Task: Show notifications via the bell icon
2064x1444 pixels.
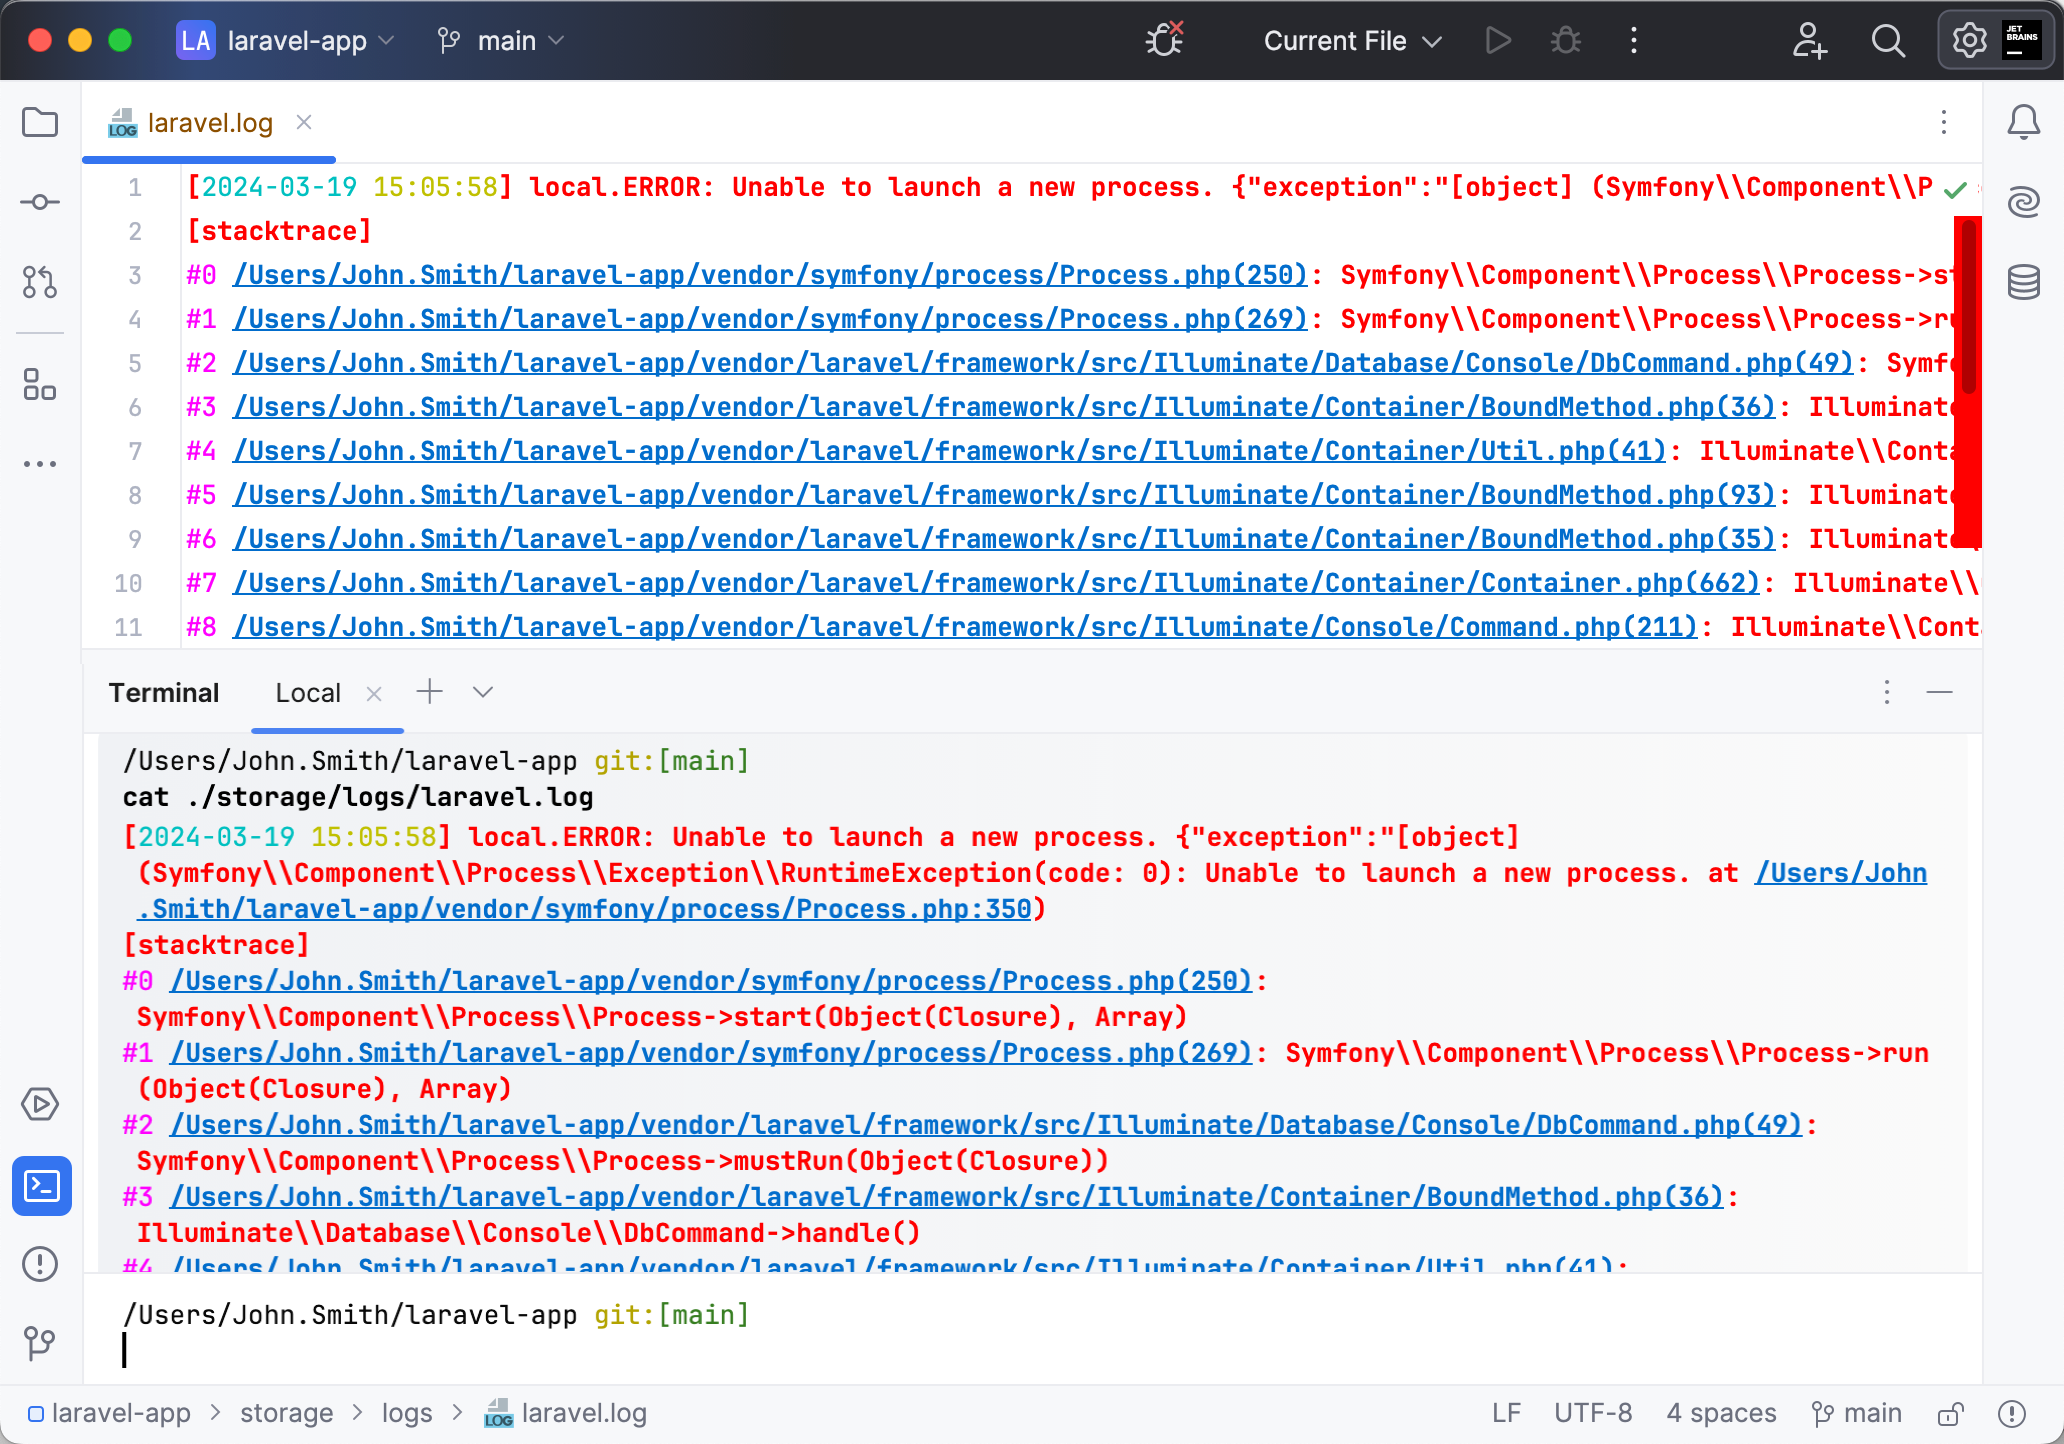Action: (x=2023, y=122)
